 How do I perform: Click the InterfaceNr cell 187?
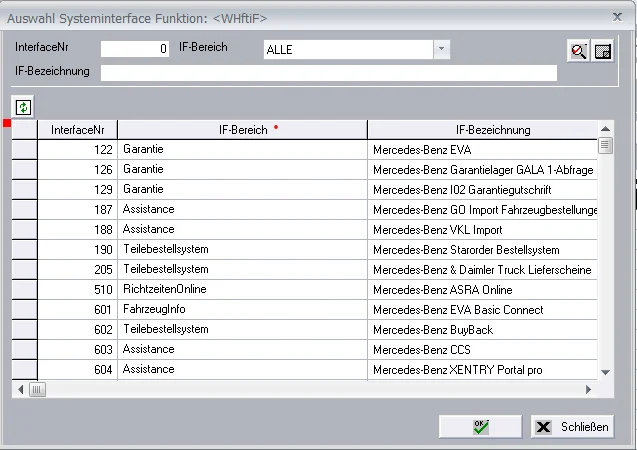point(77,209)
